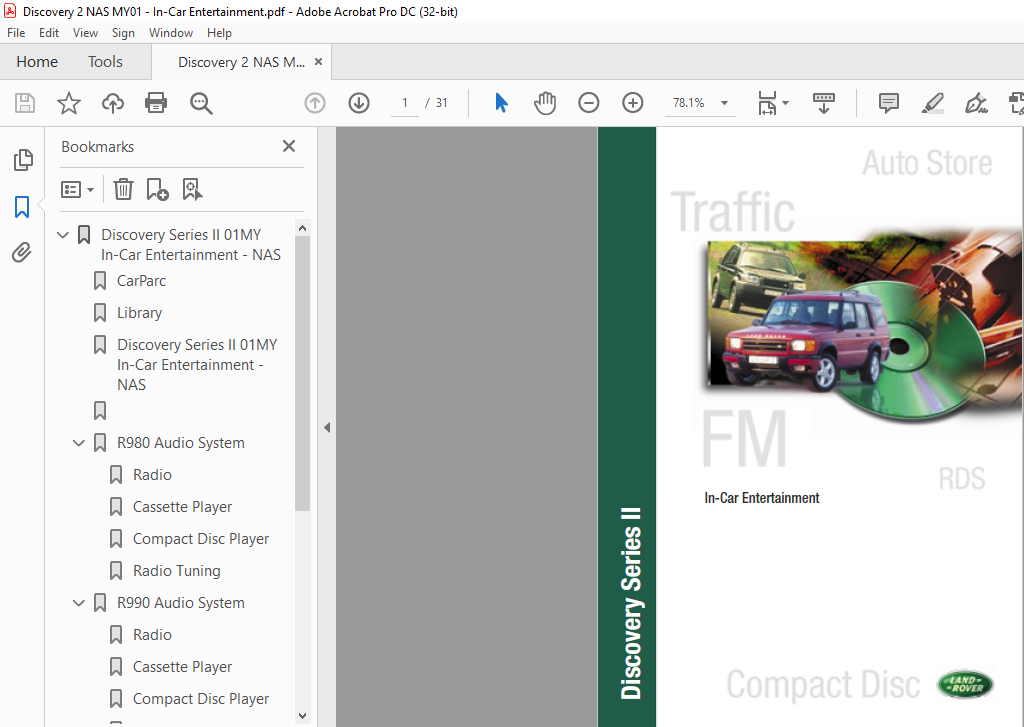Viewport: 1024px width, 727px height.
Task: Zoom out with minus button
Action: click(x=588, y=103)
